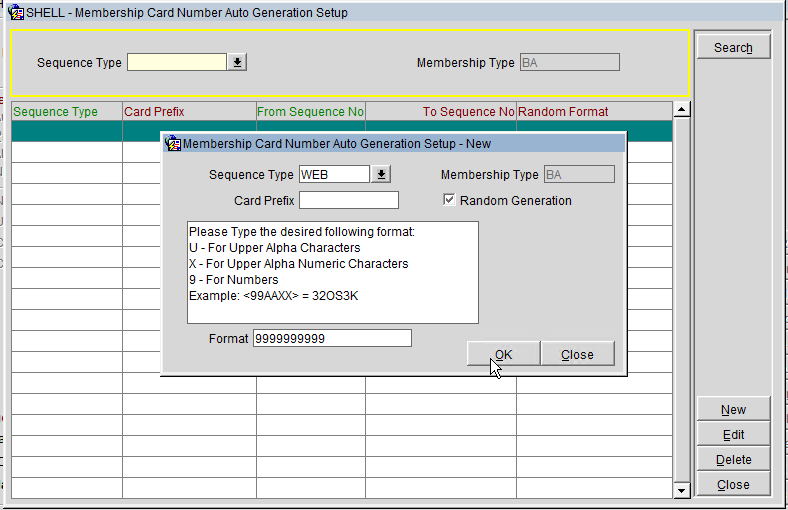Click the Format input field
This screenshot has height=510, width=788.
(x=332, y=338)
